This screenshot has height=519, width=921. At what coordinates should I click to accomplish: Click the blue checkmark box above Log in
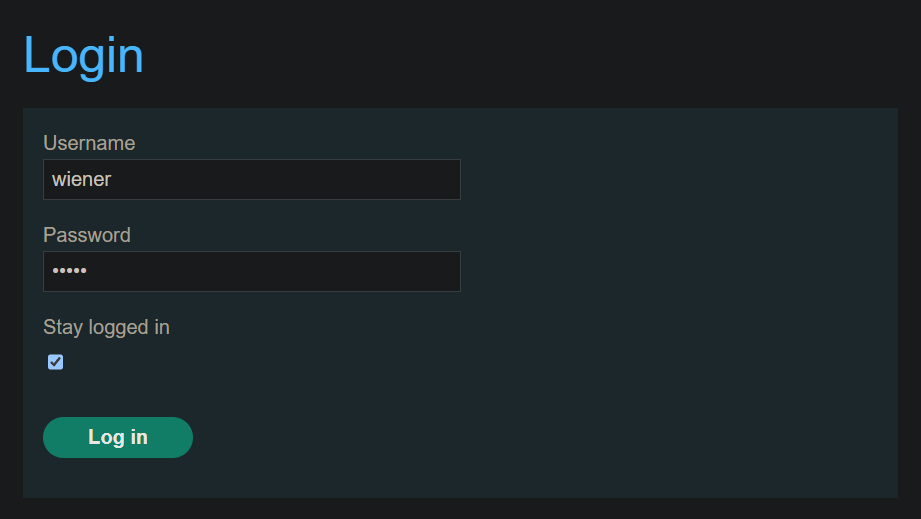click(x=55, y=362)
